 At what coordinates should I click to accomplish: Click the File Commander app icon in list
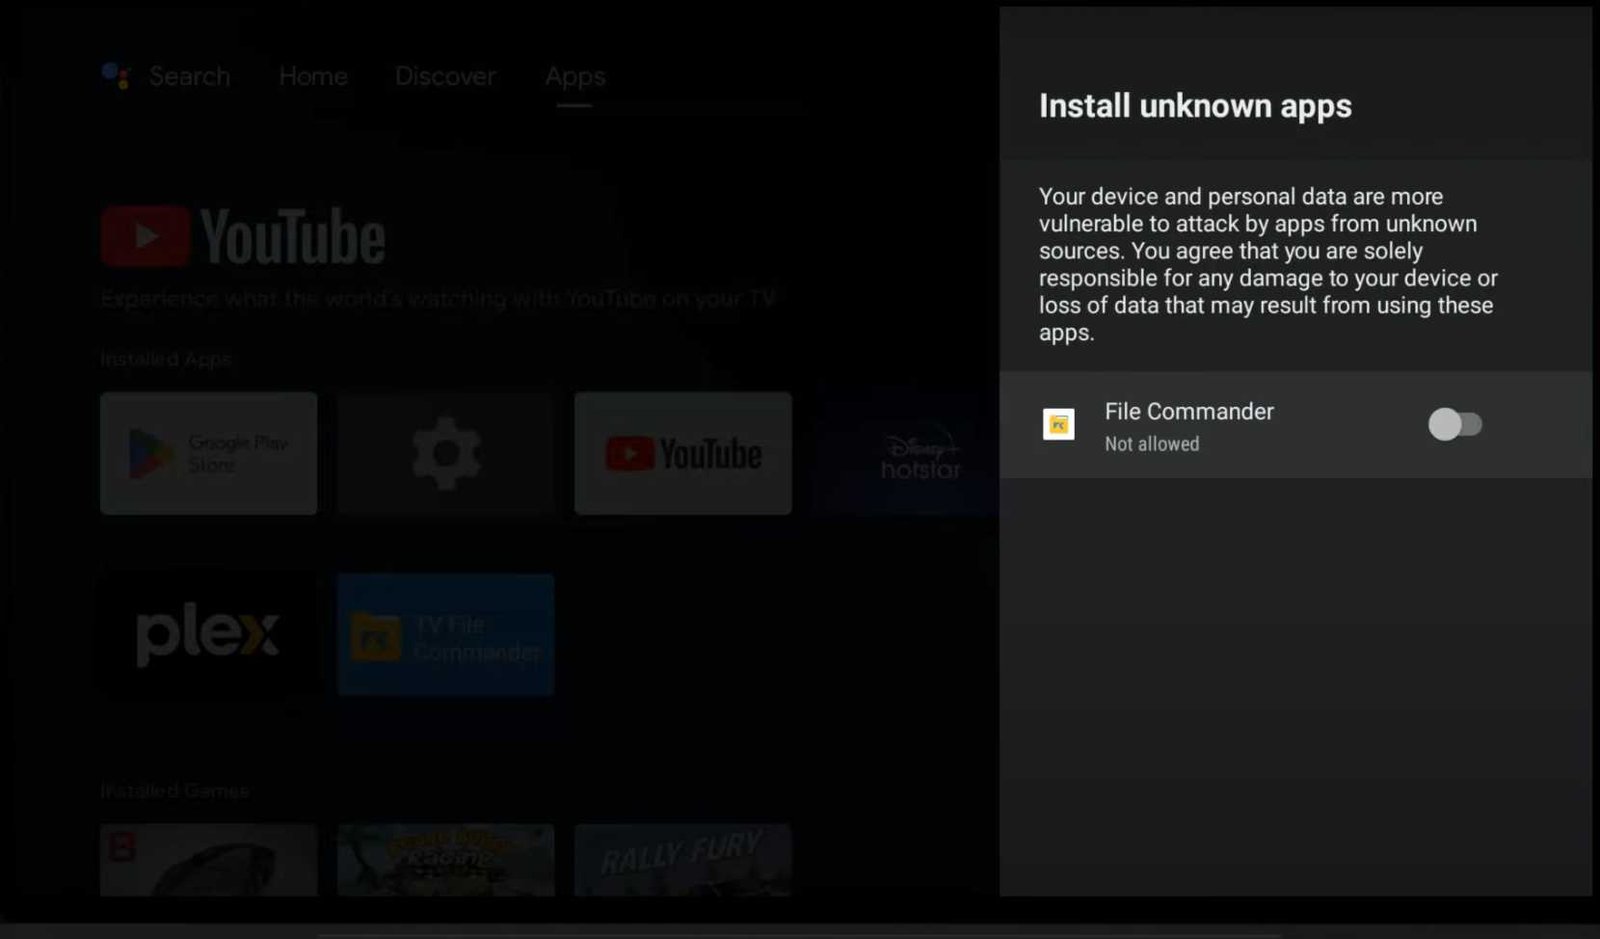1059,425
